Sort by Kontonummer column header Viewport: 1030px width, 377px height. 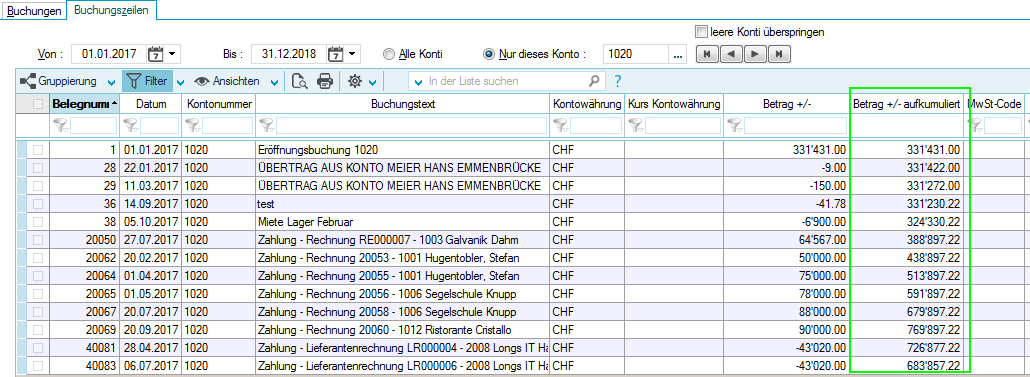click(219, 104)
